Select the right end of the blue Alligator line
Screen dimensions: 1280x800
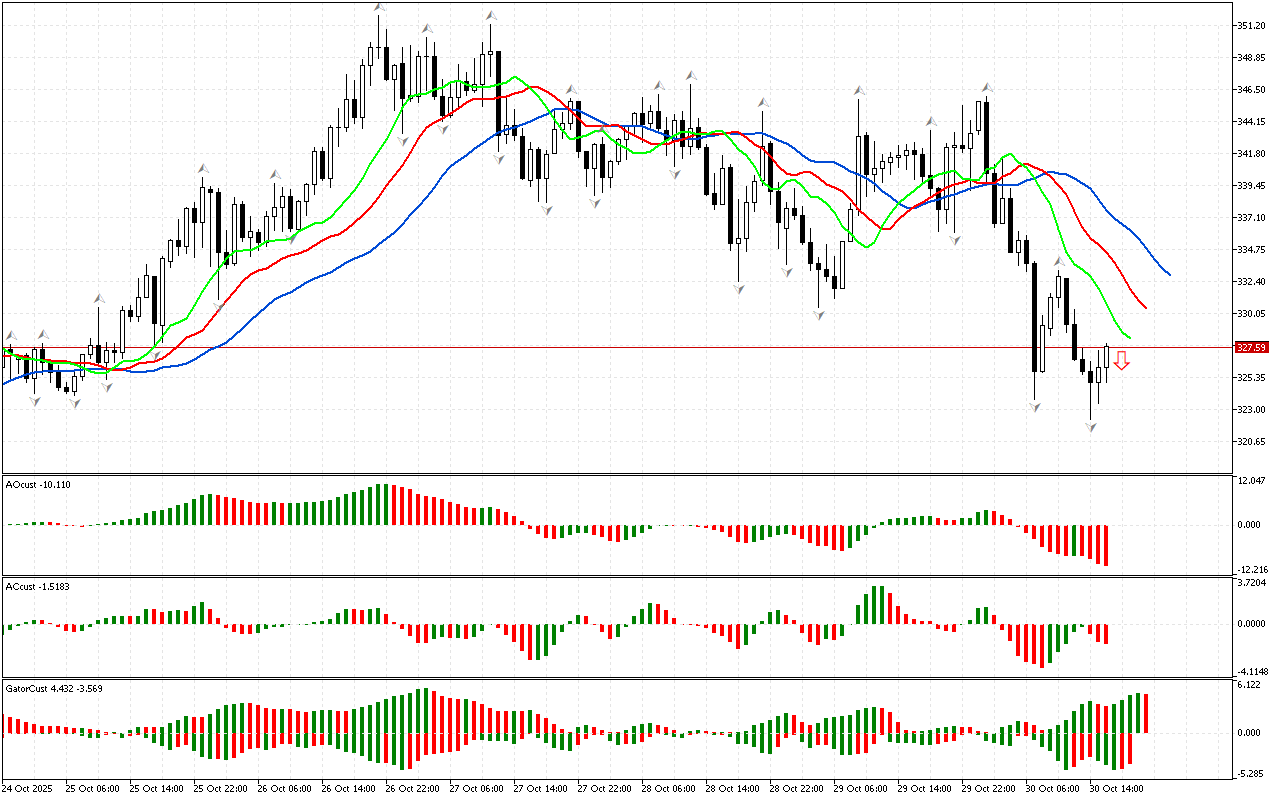tap(1169, 274)
